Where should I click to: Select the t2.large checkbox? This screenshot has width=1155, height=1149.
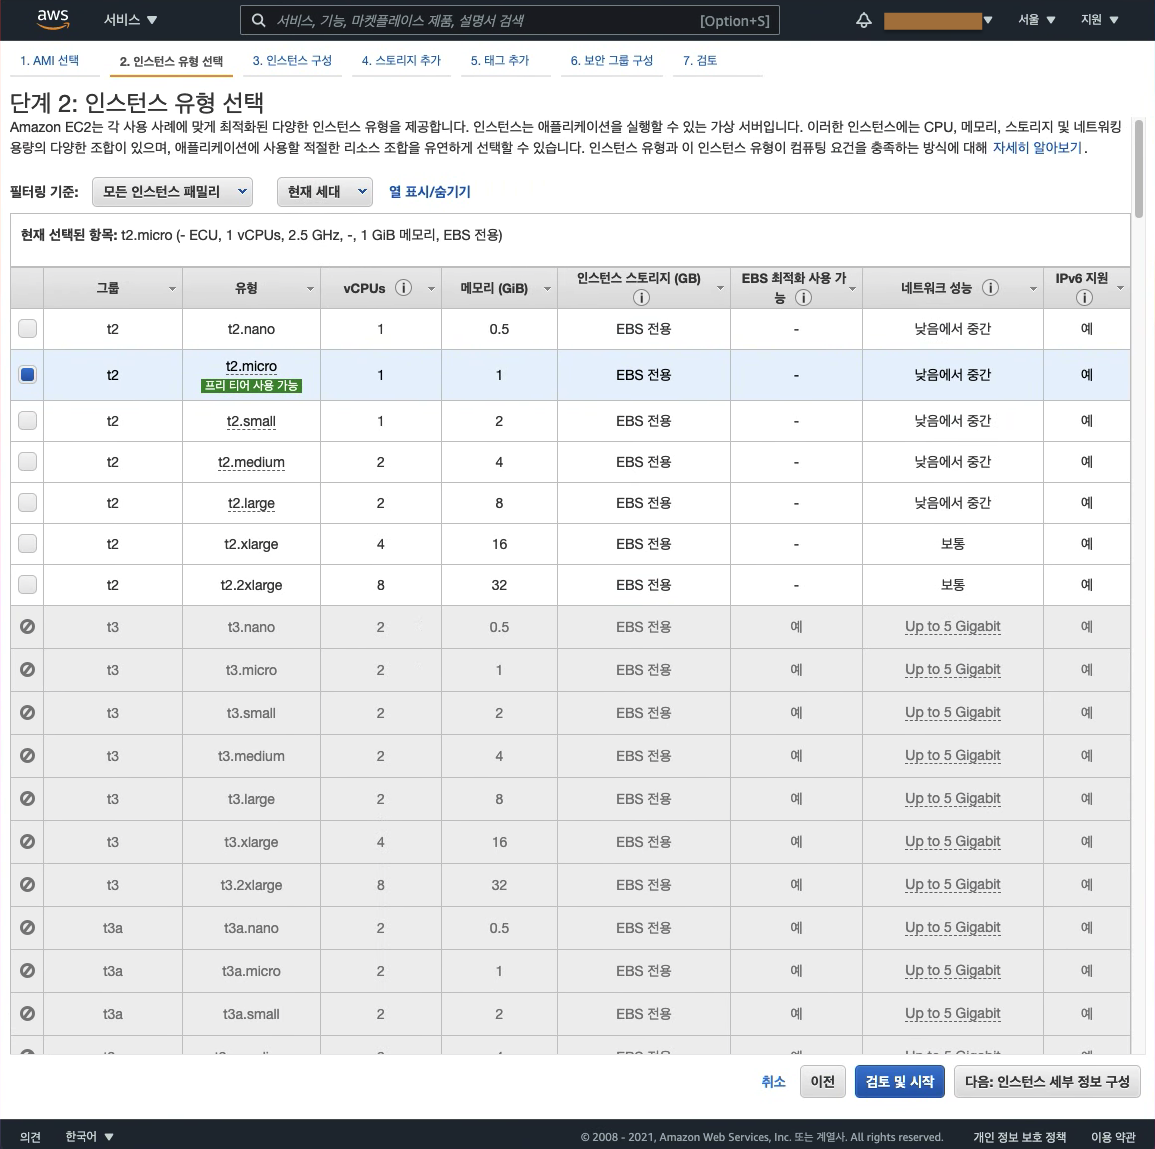pyautogui.click(x=27, y=503)
